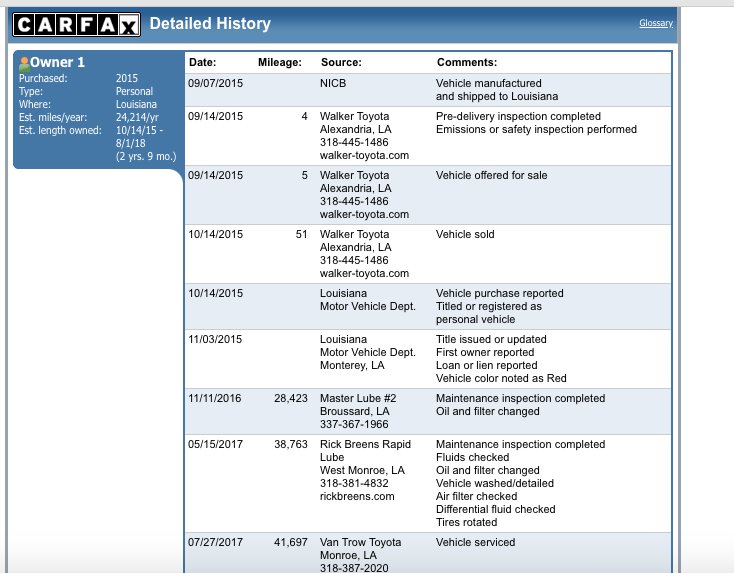Click 'Differential fluid checked' comment

click(496, 509)
